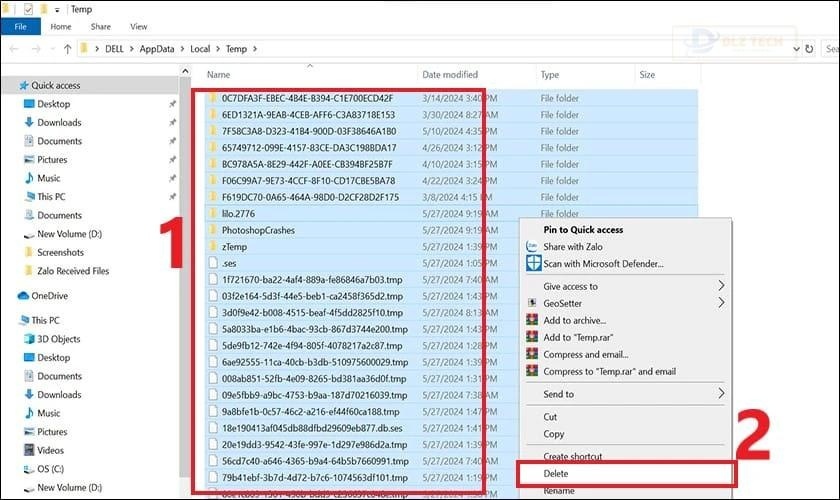Open Screenshots folder in sidebar
Viewport: 840px width, 500px height.
click(x=60, y=252)
